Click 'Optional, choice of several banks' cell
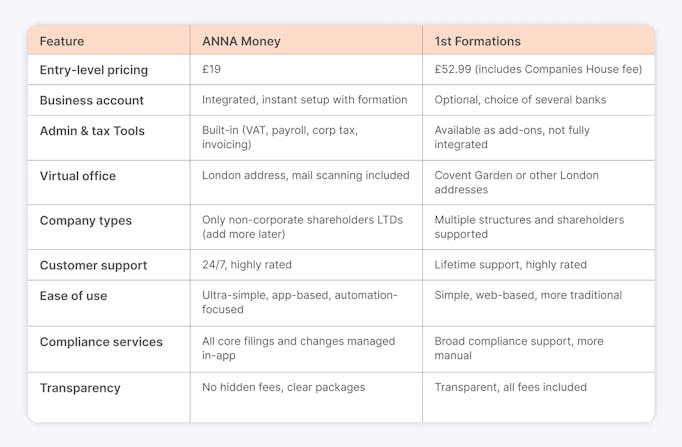Screen dimensions: 682x447 click(x=520, y=100)
